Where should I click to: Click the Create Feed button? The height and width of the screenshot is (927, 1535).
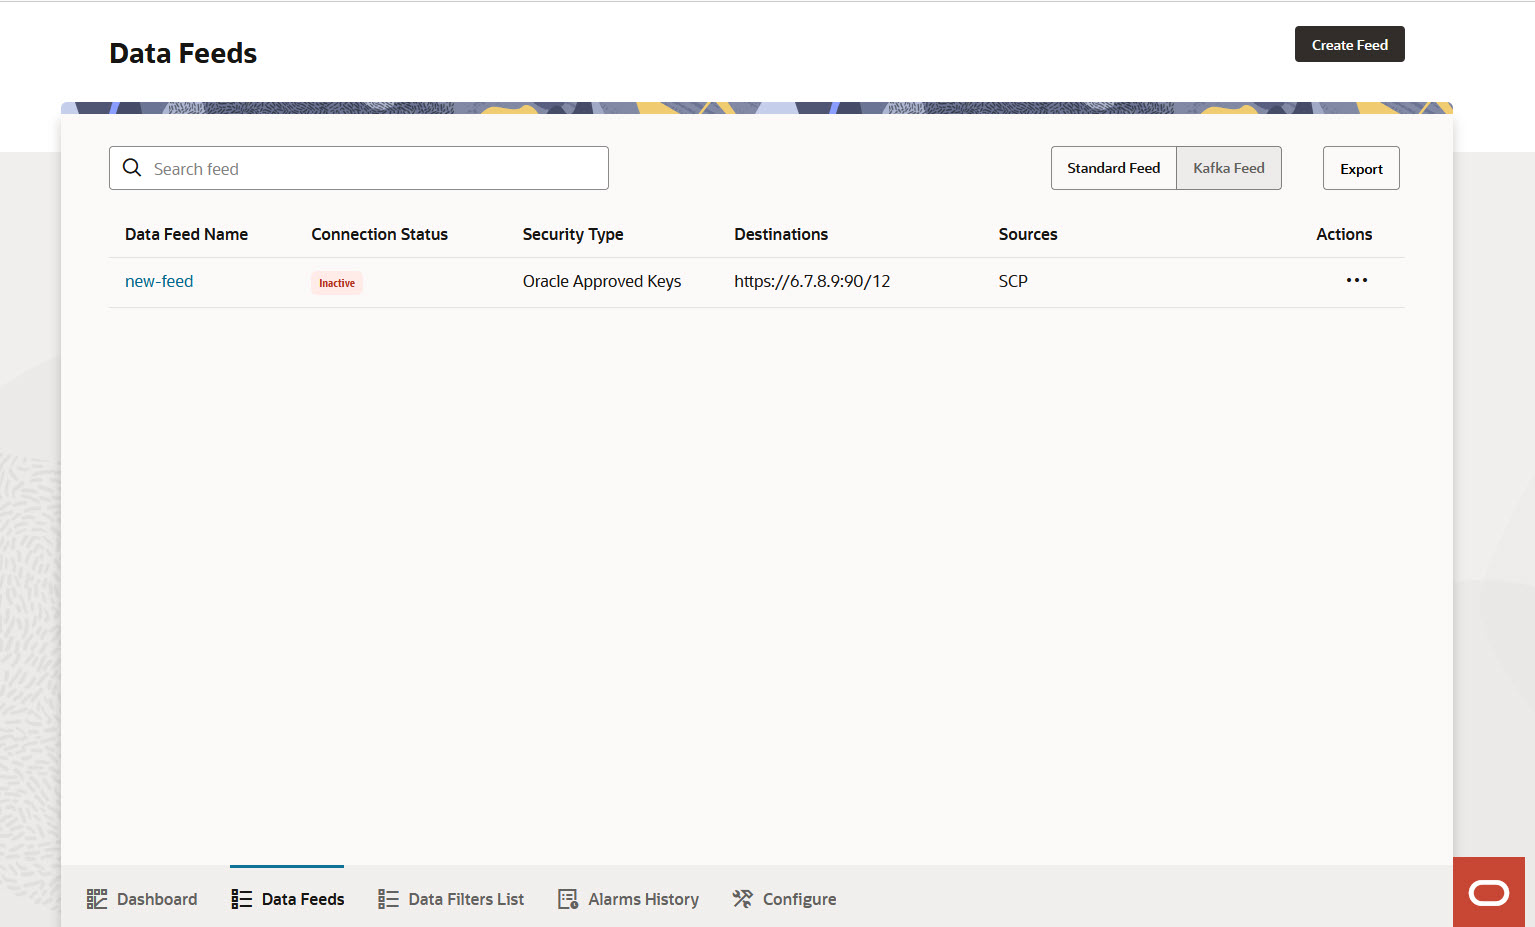click(x=1349, y=44)
